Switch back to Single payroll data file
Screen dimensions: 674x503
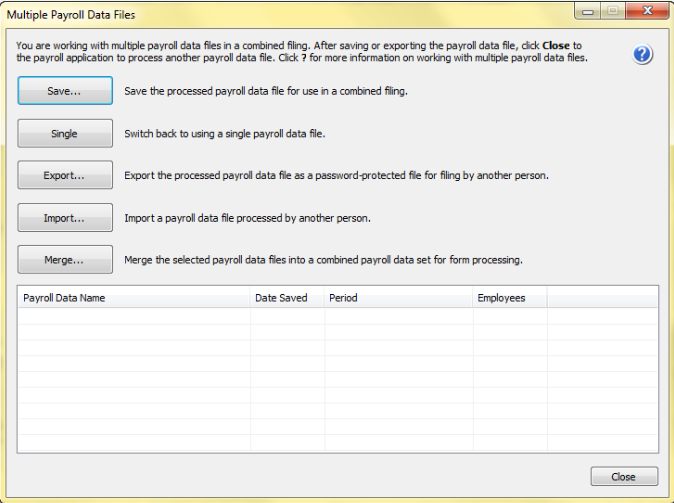(64, 133)
